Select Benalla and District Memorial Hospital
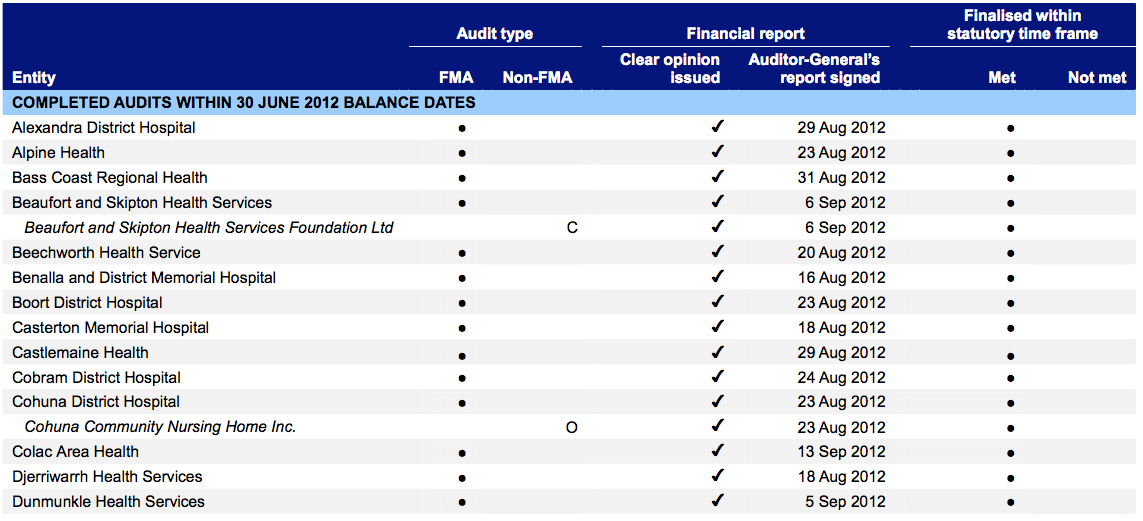This screenshot has width=1143, height=521. [144, 278]
